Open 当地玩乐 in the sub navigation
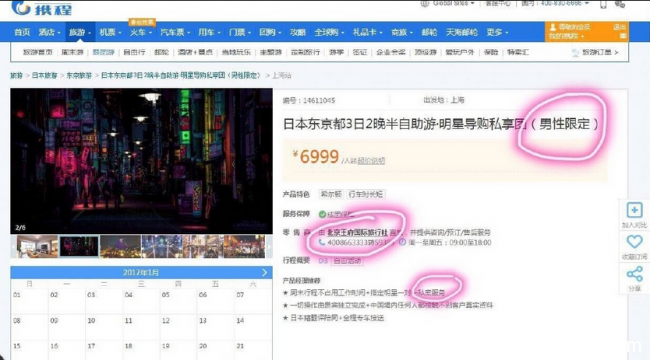The image size is (650, 360). point(236,52)
